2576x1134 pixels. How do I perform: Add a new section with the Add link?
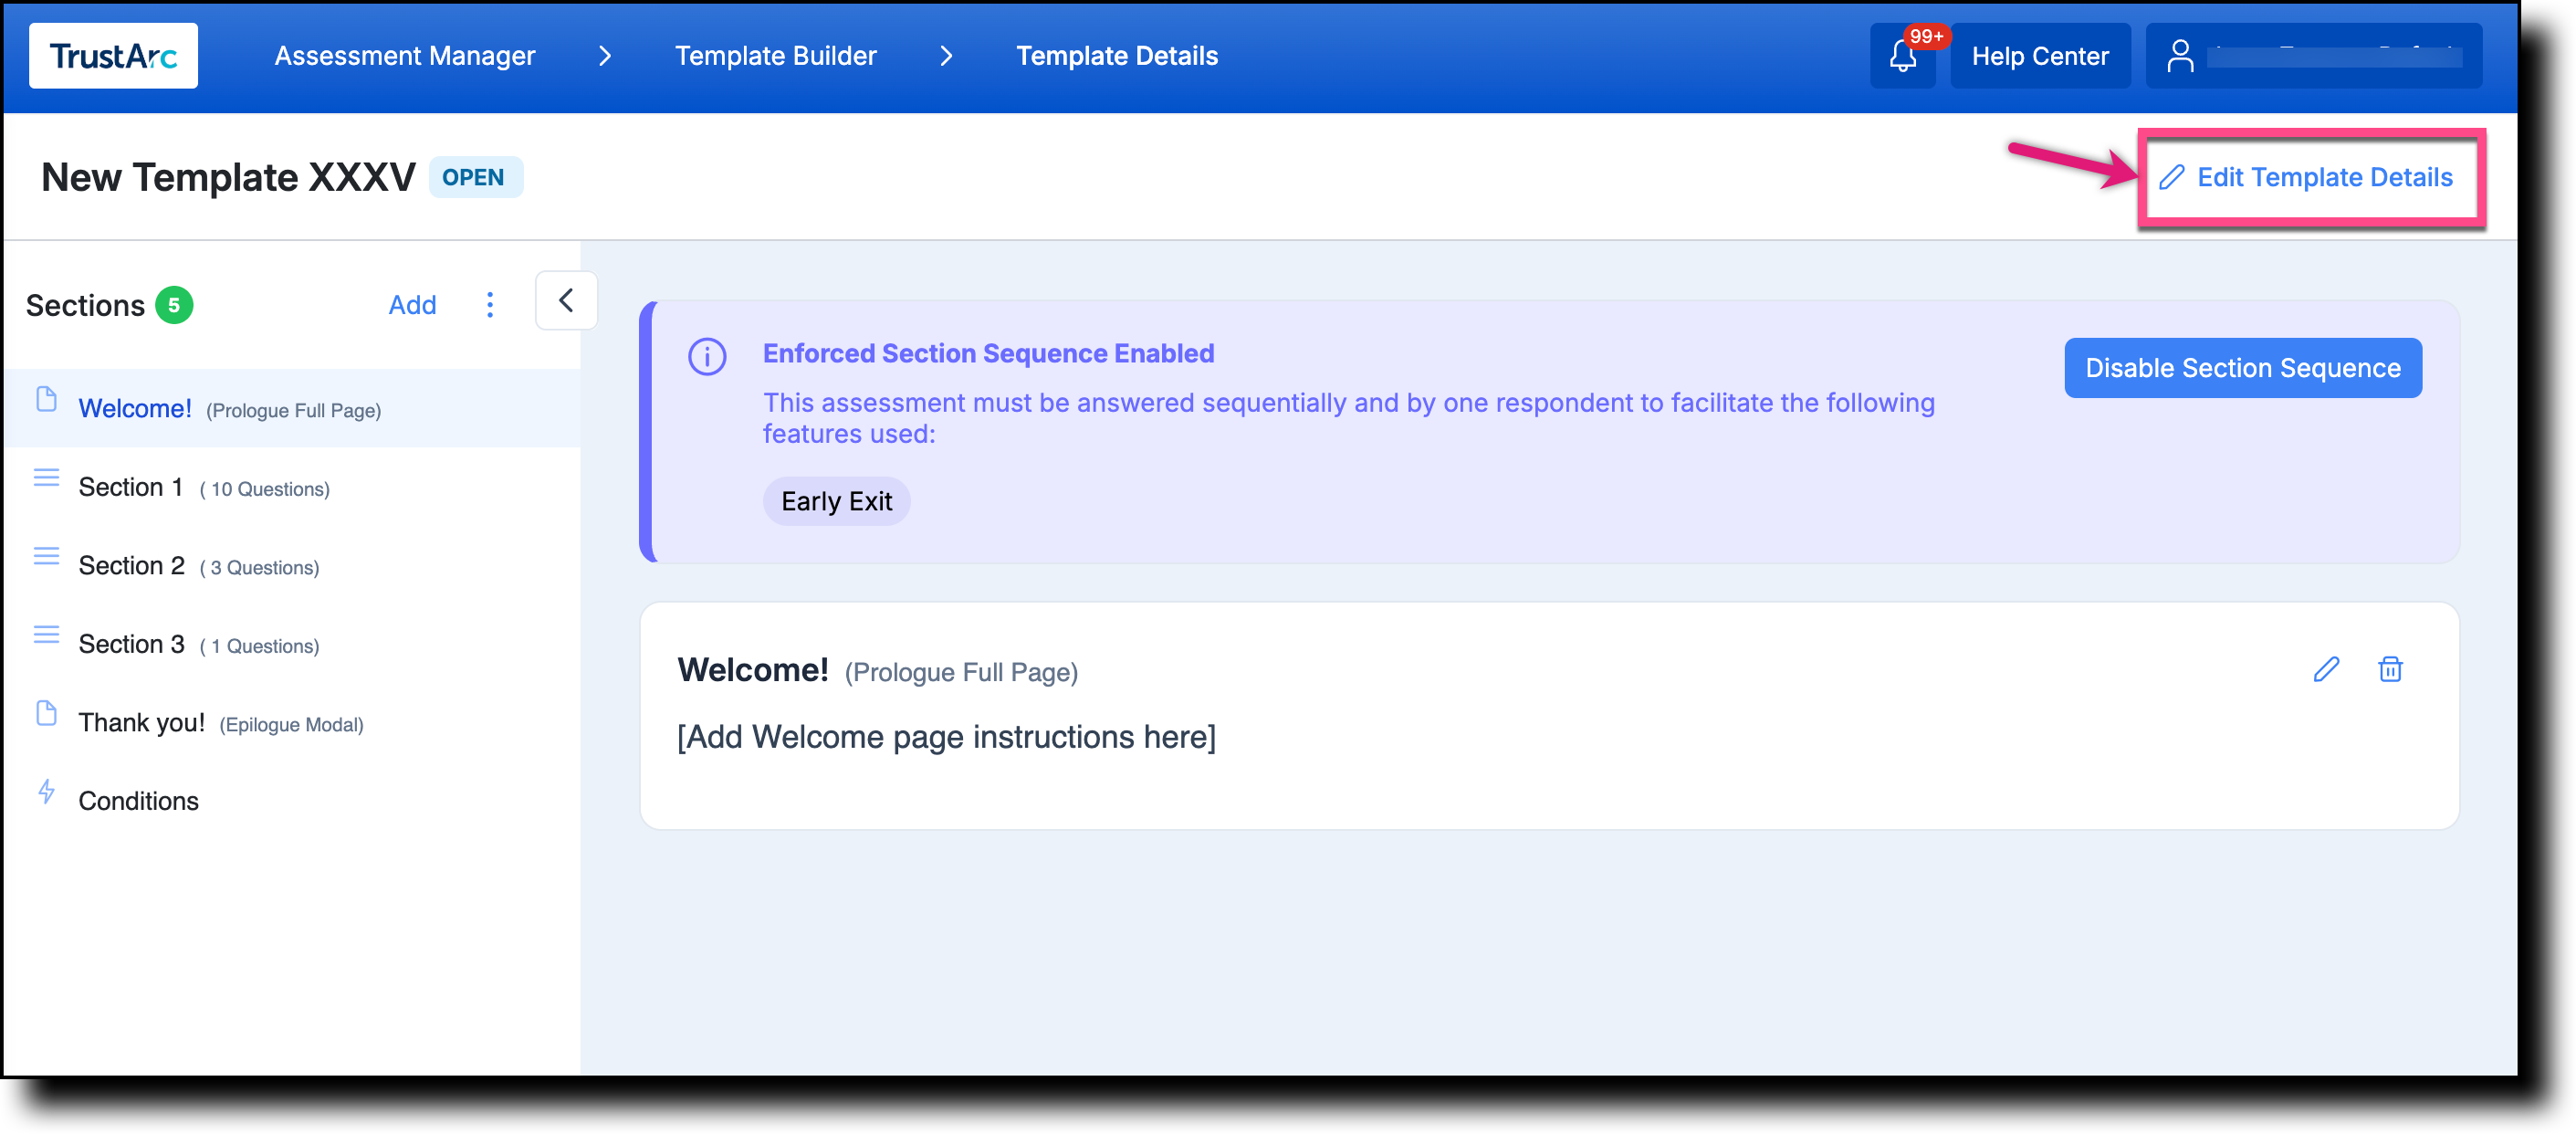click(412, 304)
